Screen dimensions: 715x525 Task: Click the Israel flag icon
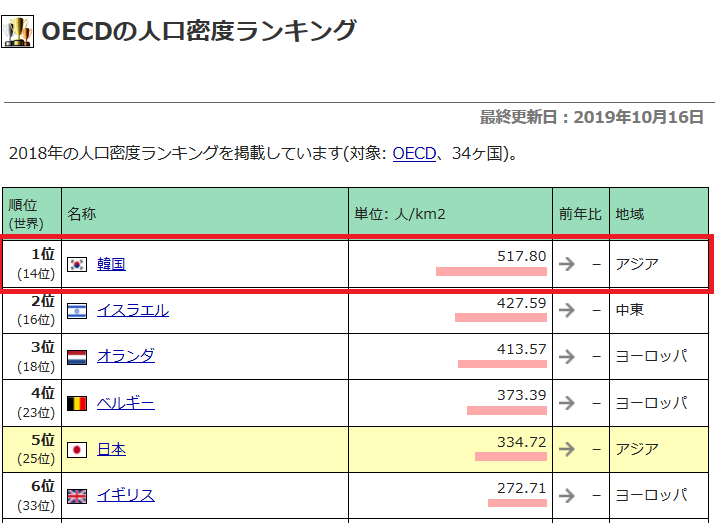(77, 311)
